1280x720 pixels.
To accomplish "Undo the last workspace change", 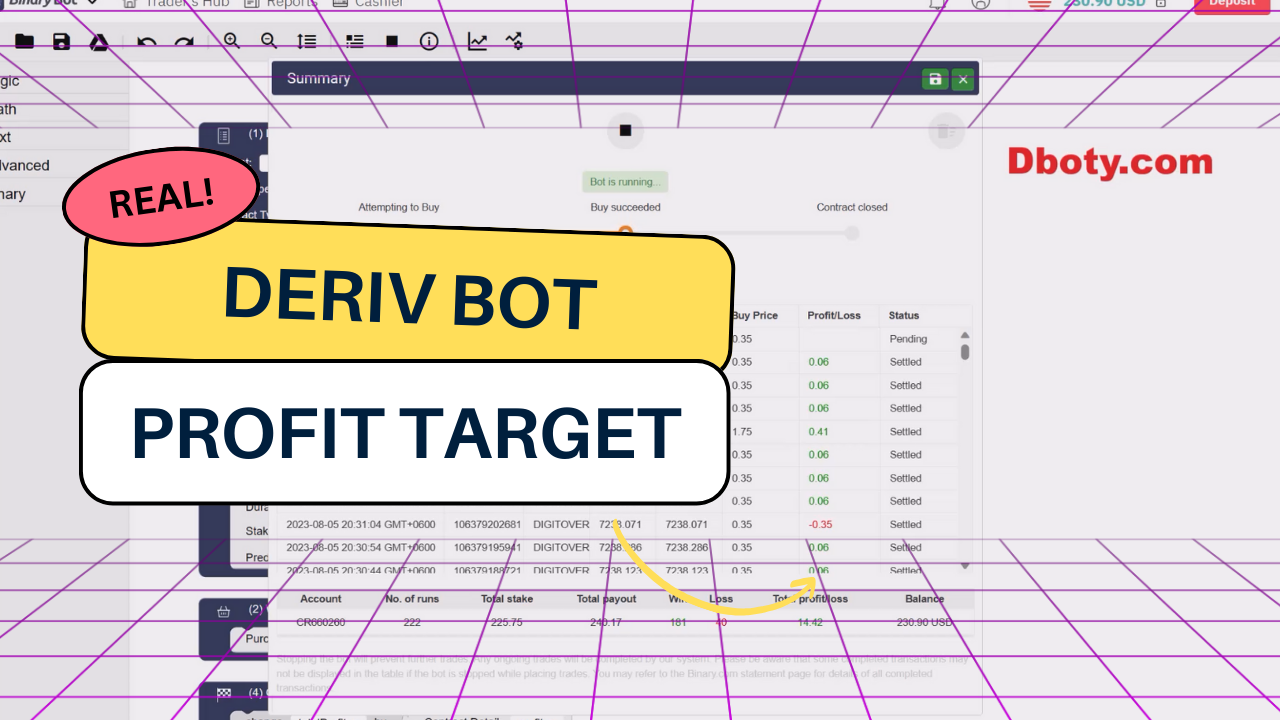I will pyautogui.click(x=146, y=41).
